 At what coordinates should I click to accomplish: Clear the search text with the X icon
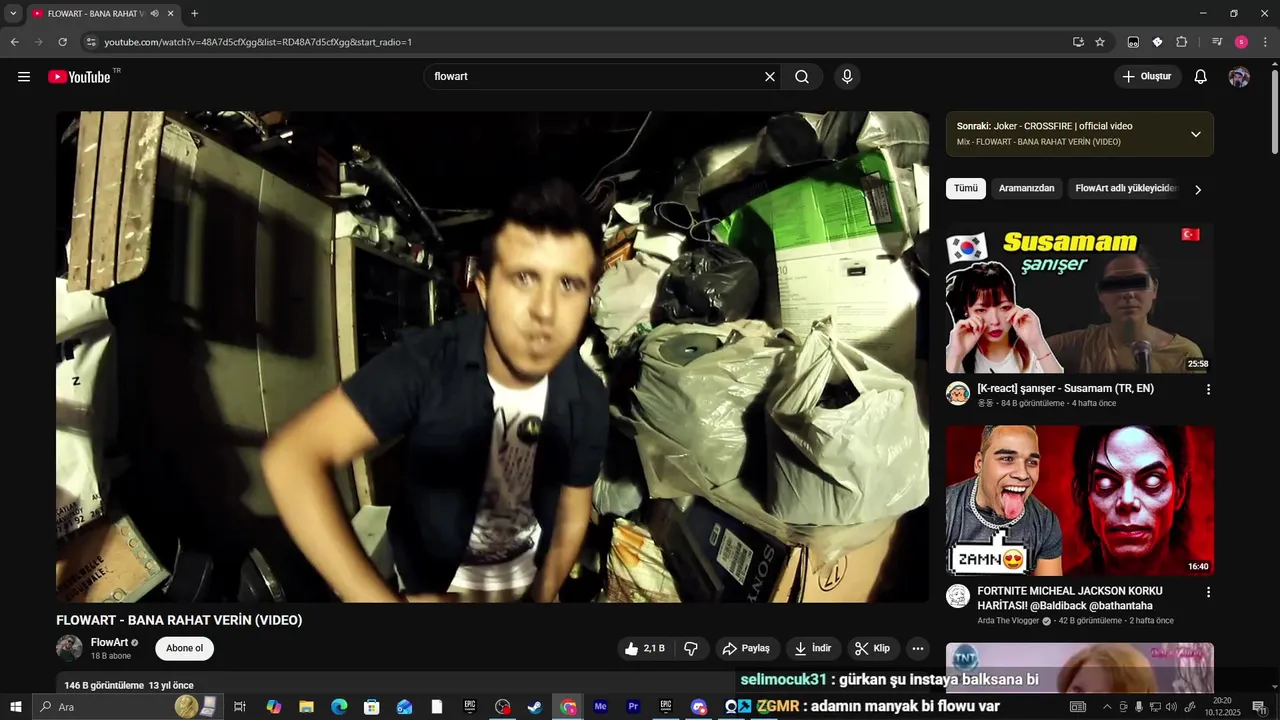[770, 77]
